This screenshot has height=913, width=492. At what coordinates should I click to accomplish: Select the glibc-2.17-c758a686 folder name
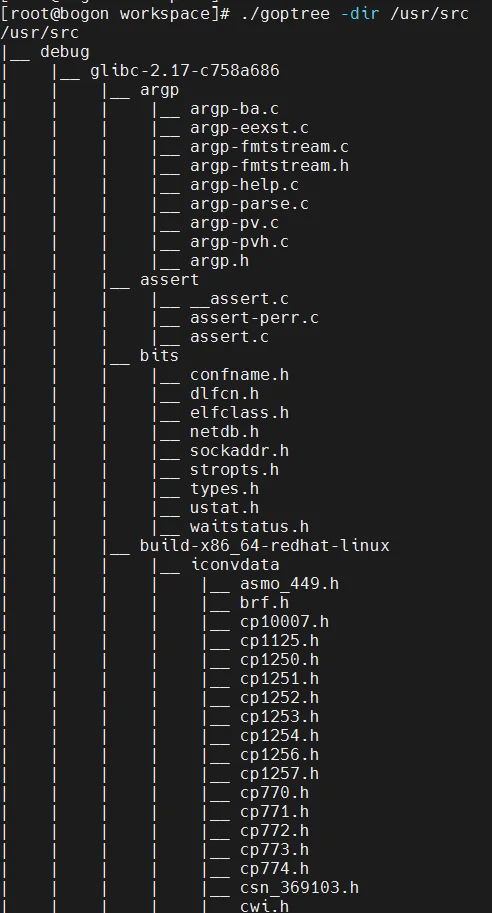[x=185, y=71]
